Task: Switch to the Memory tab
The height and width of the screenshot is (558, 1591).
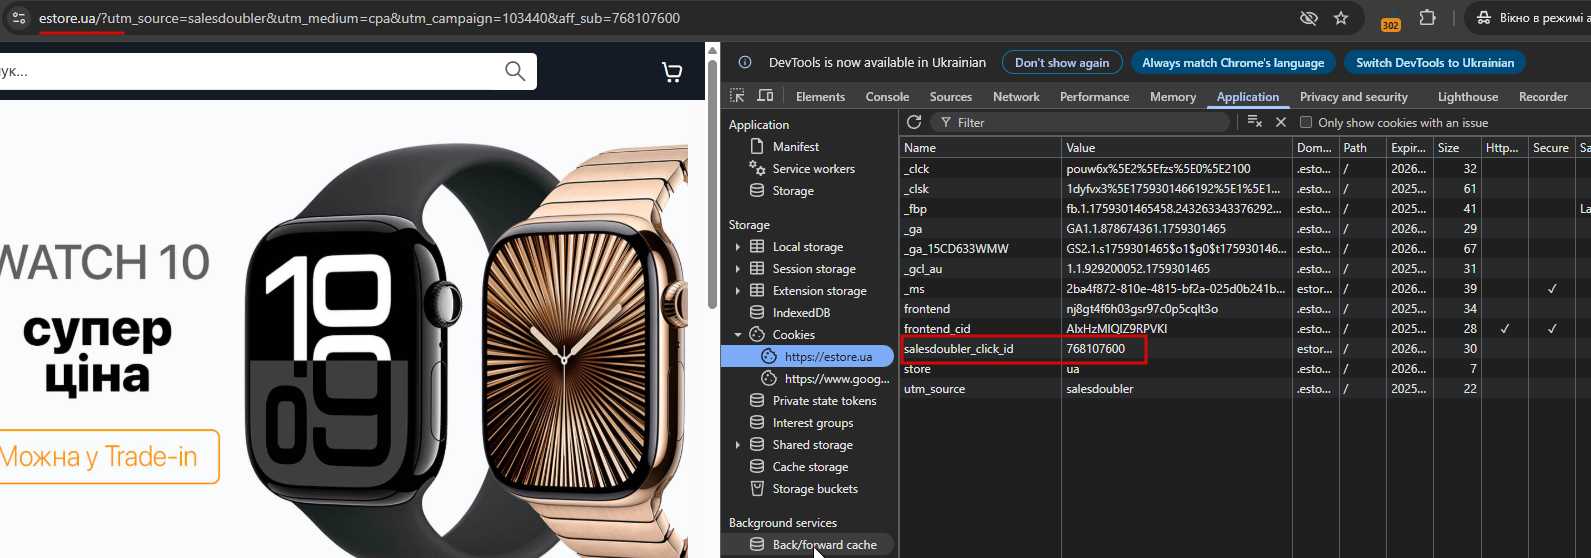Action: coord(1173,97)
